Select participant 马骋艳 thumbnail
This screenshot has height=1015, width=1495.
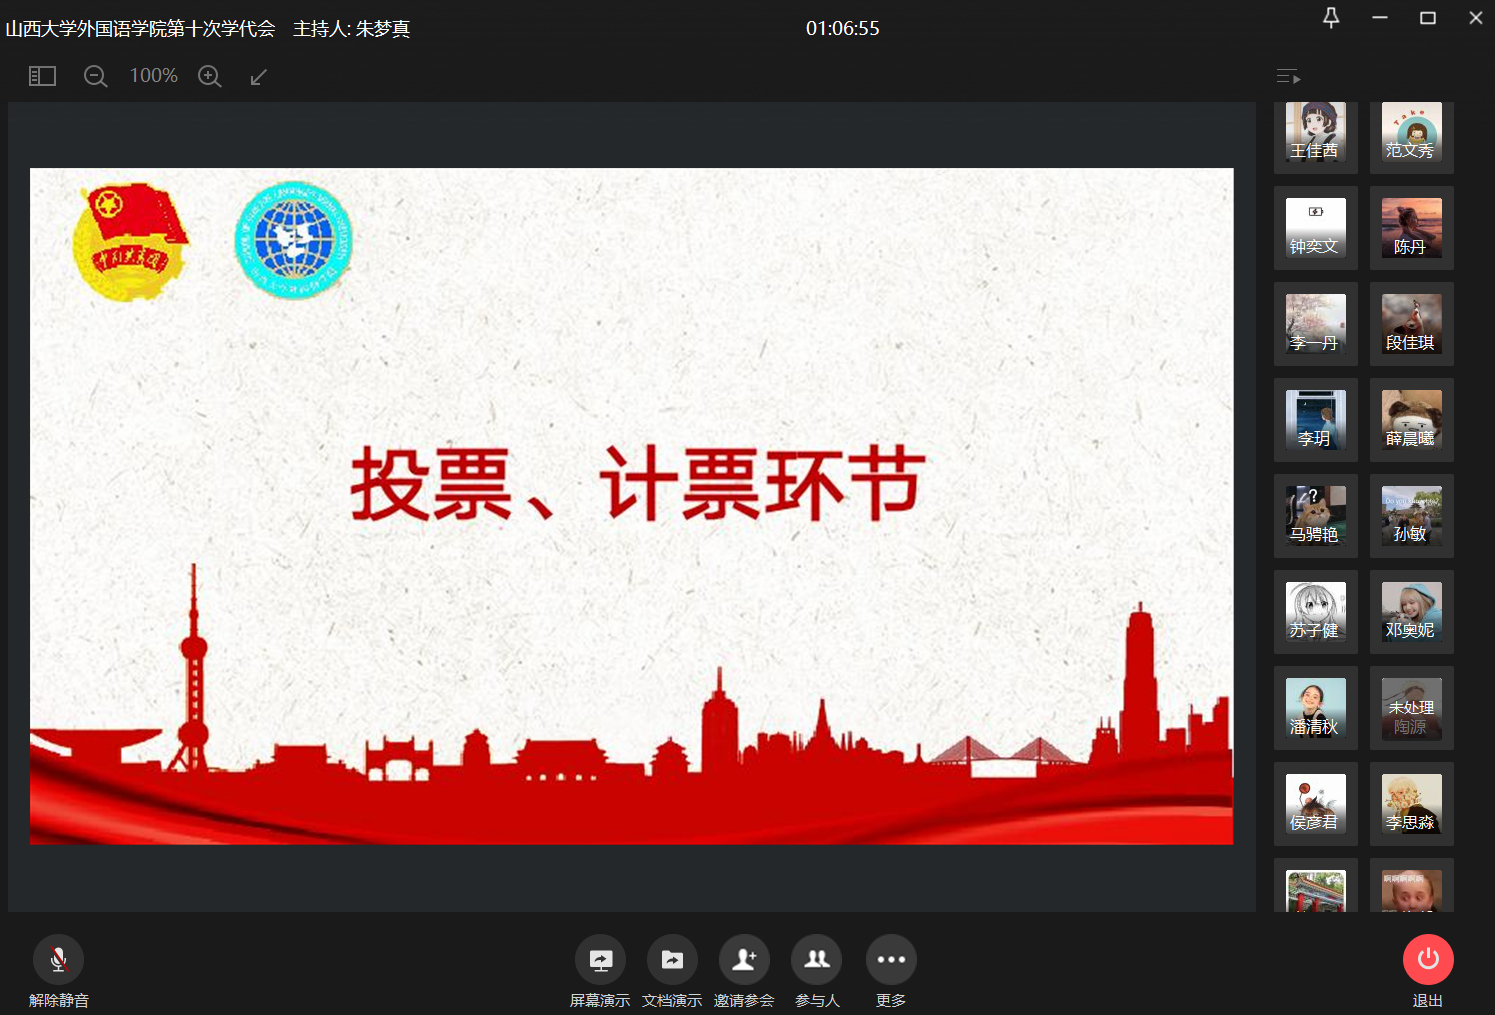(x=1315, y=516)
